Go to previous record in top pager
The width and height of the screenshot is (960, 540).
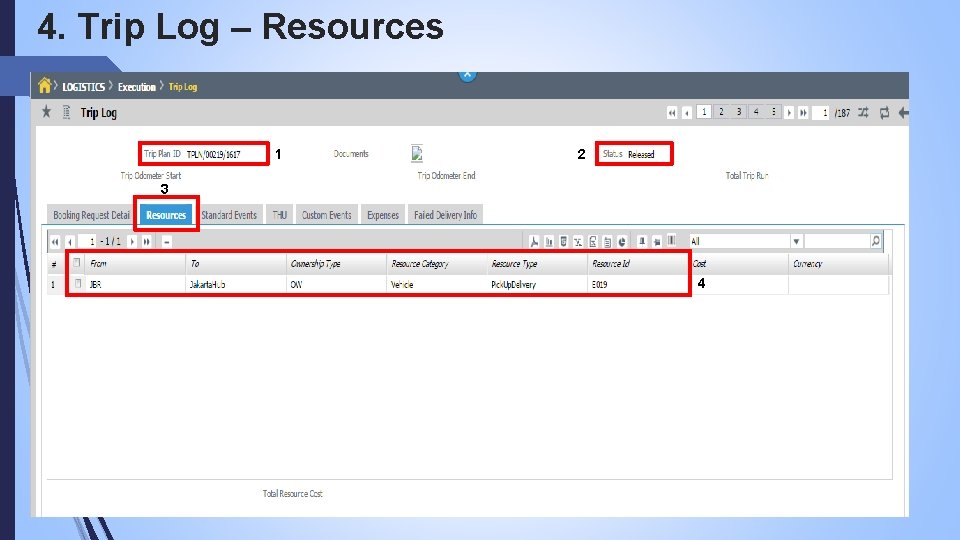(687, 113)
